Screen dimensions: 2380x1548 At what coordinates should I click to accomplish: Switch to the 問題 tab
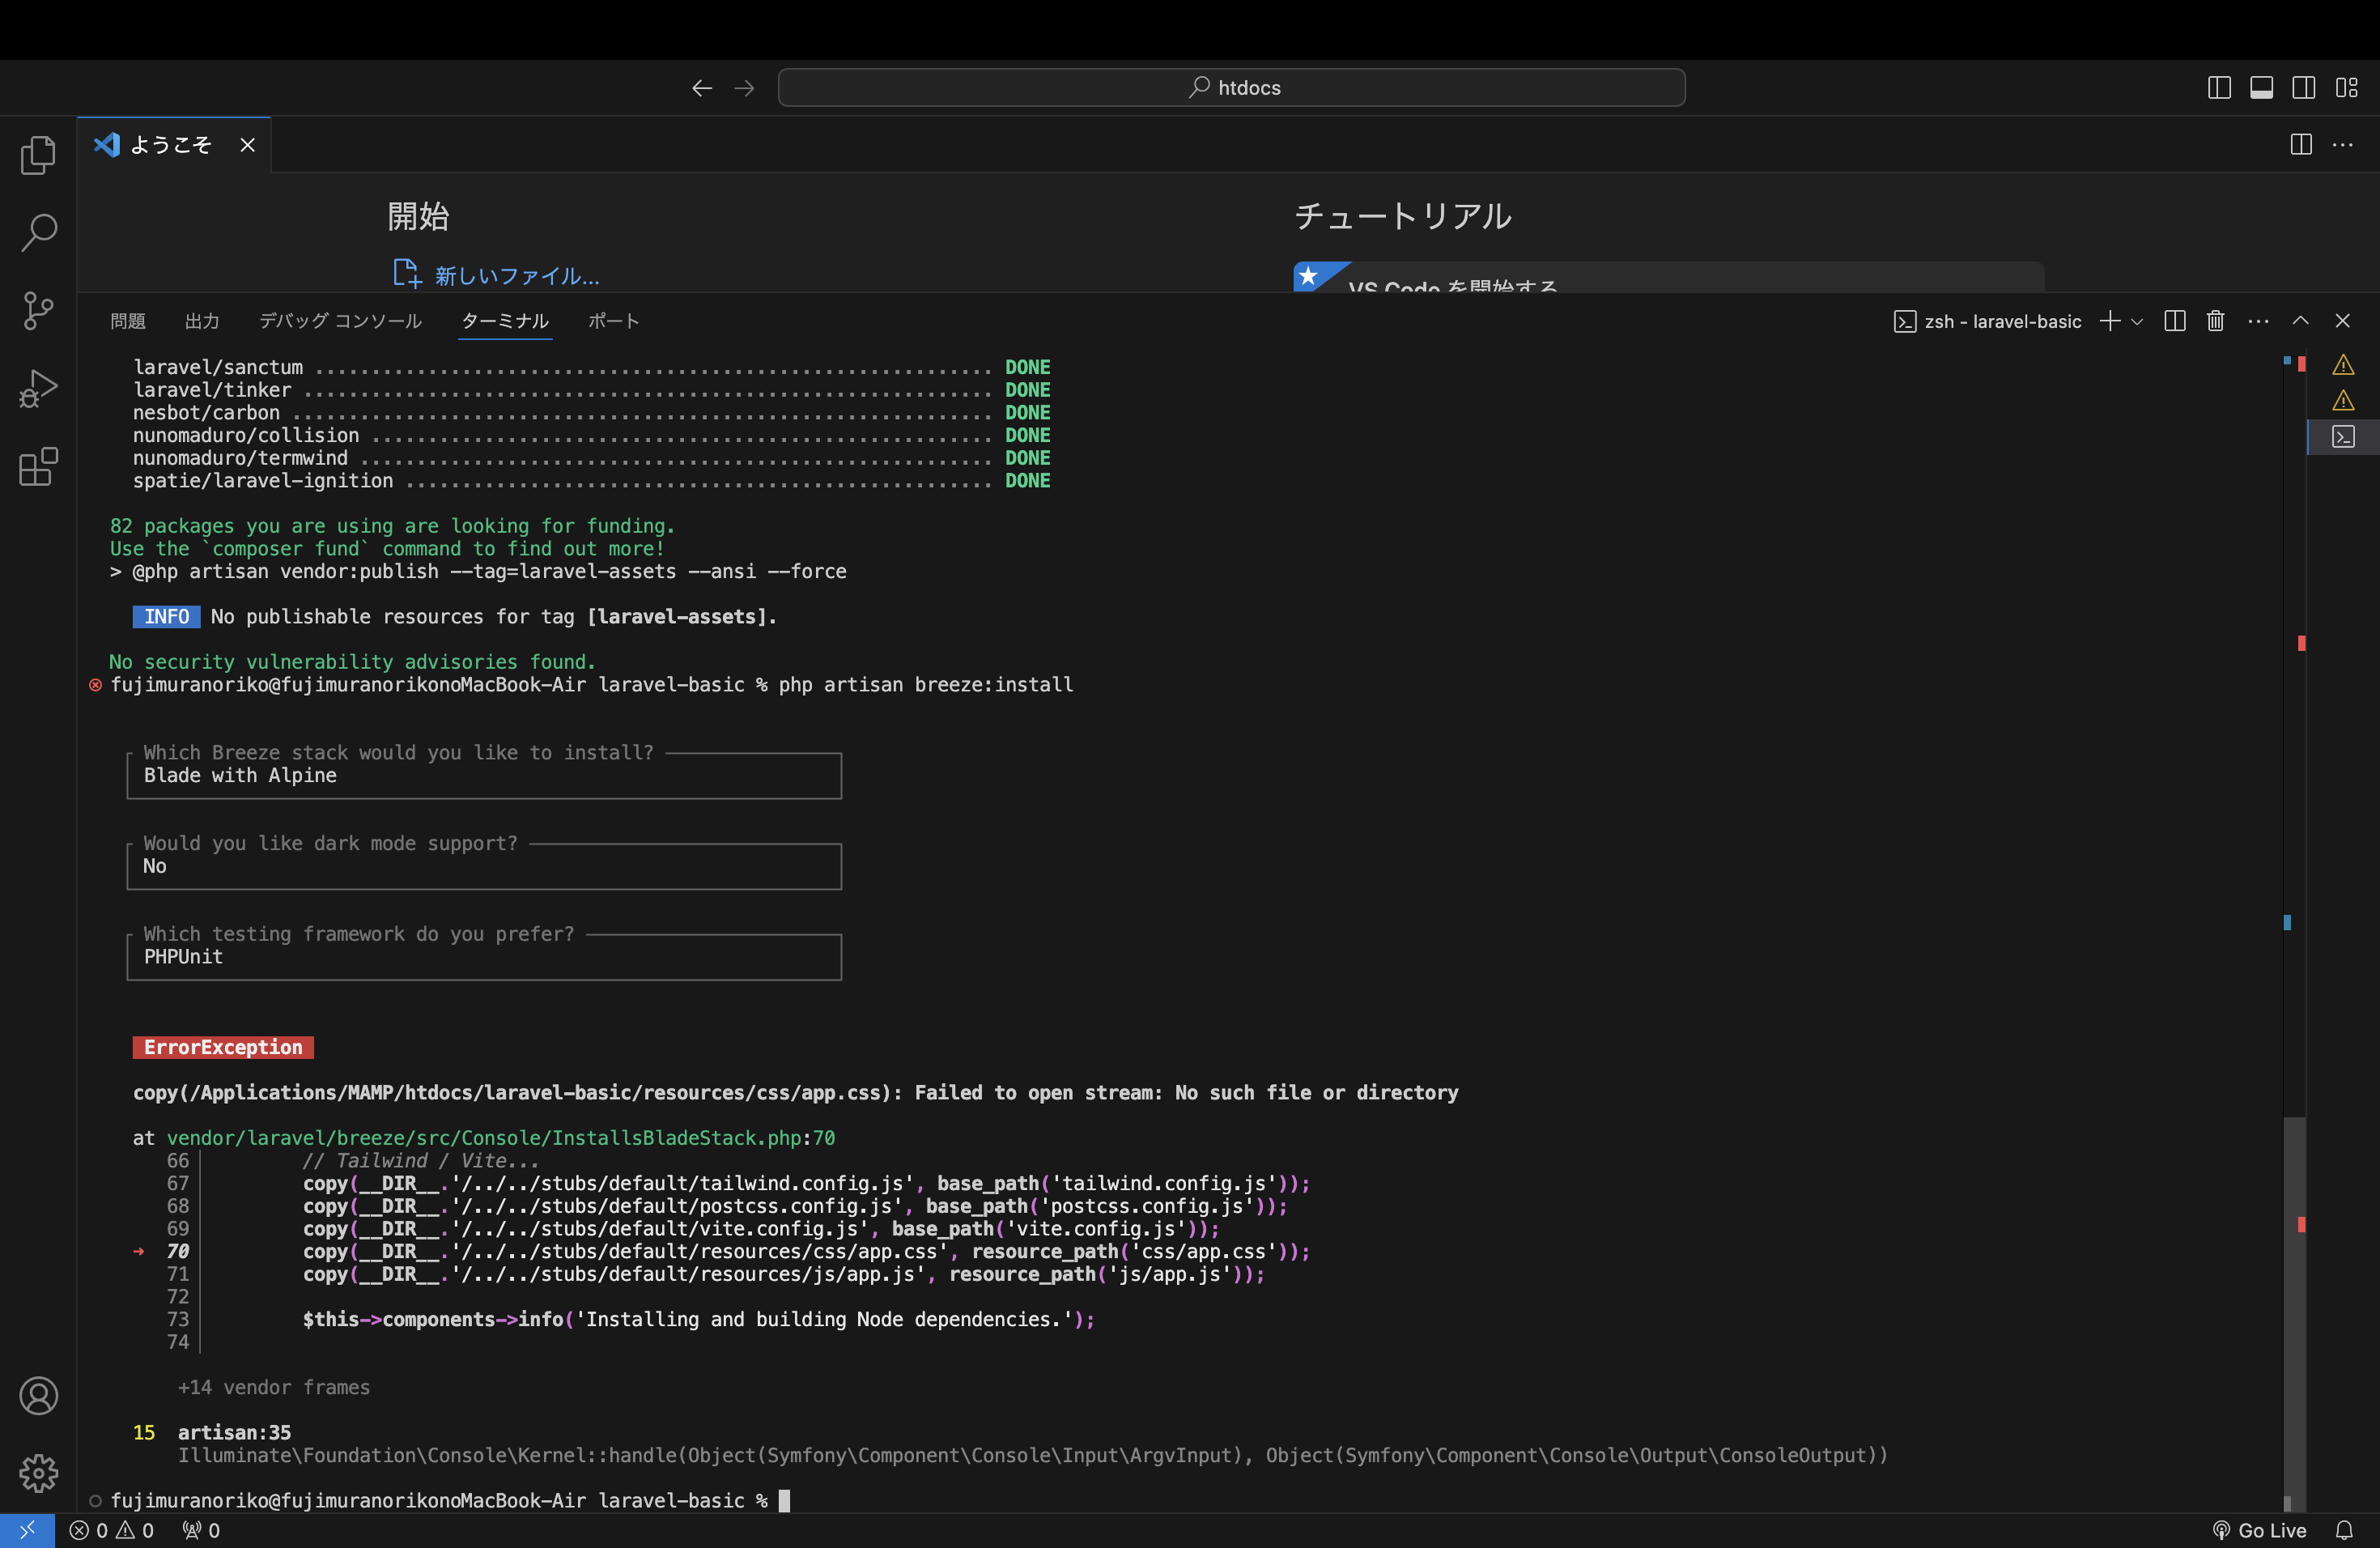tap(127, 321)
